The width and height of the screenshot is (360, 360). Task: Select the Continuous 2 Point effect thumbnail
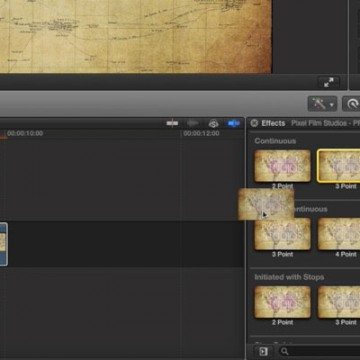point(282,166)
